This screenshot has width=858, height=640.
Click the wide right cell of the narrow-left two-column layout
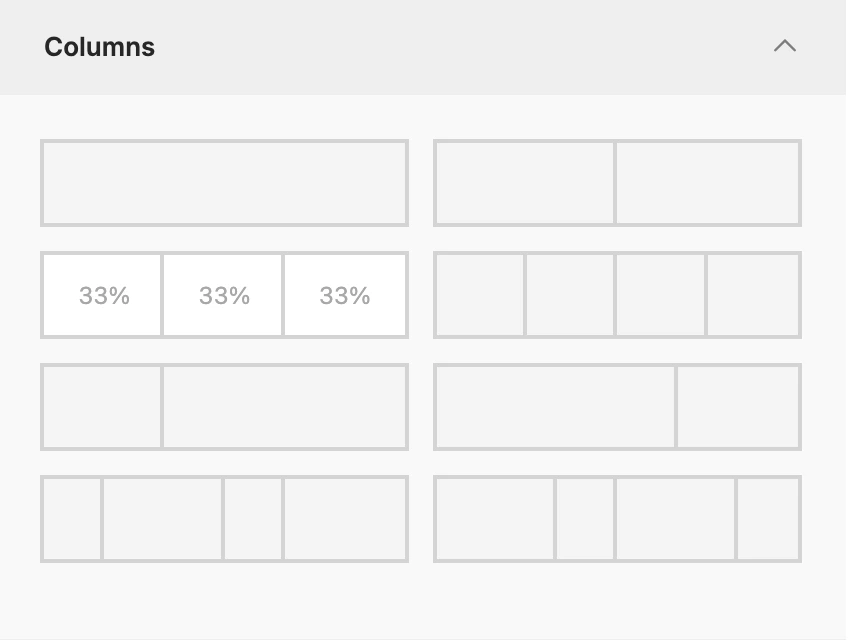[285, 407]
